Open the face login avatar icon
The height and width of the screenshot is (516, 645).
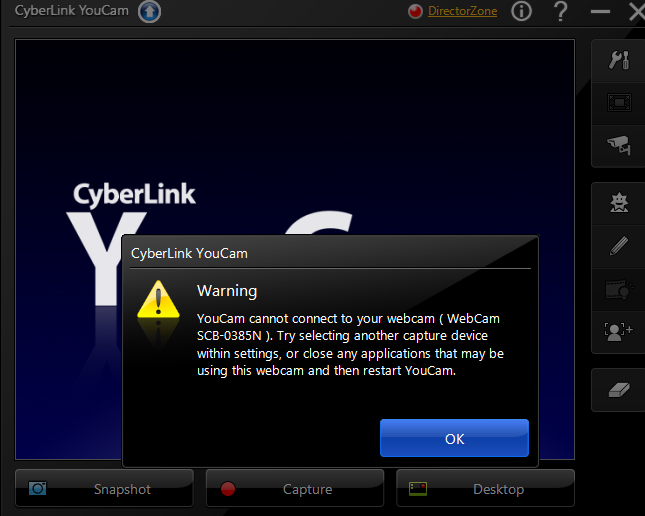[619, 332]
